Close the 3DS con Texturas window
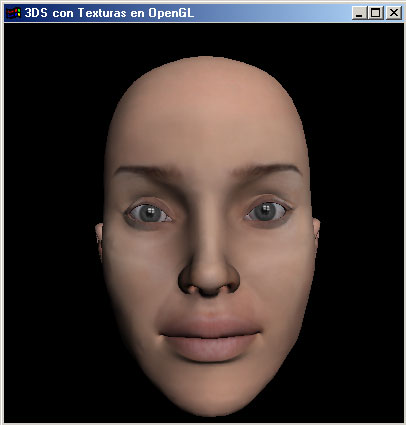 pos(394,13)
